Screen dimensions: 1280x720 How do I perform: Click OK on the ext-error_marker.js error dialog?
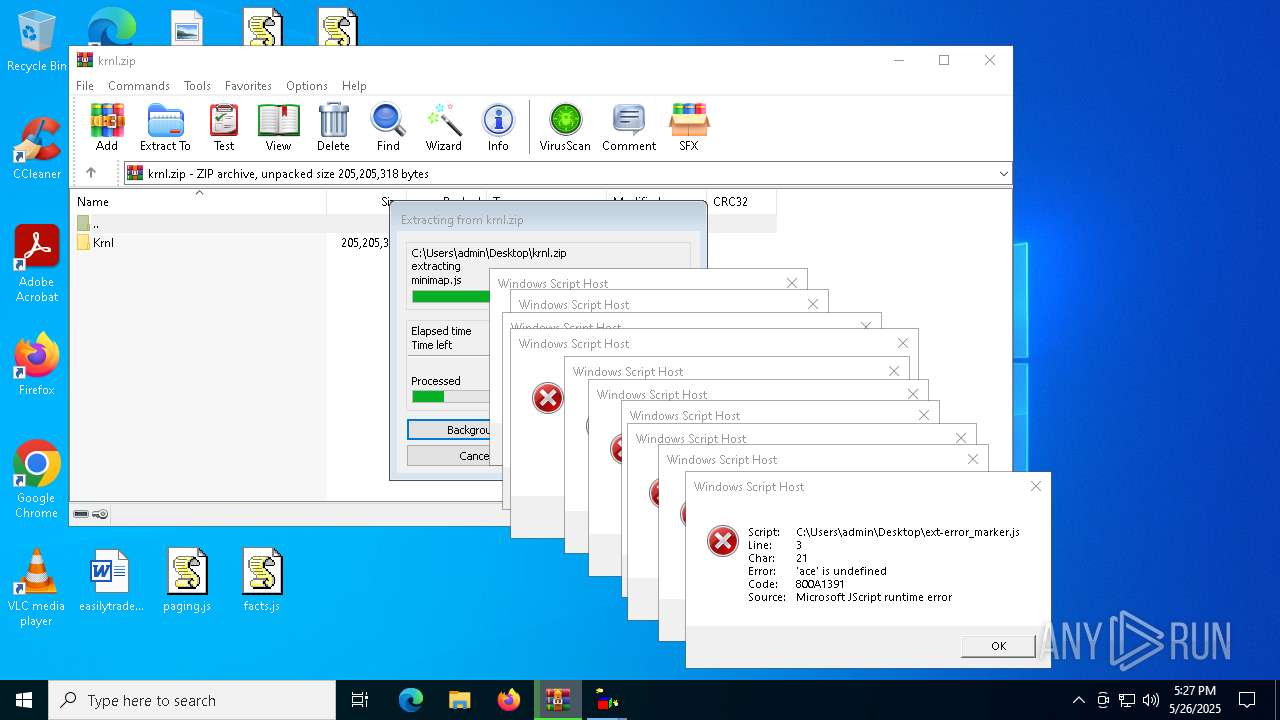[x=998, y=646]
